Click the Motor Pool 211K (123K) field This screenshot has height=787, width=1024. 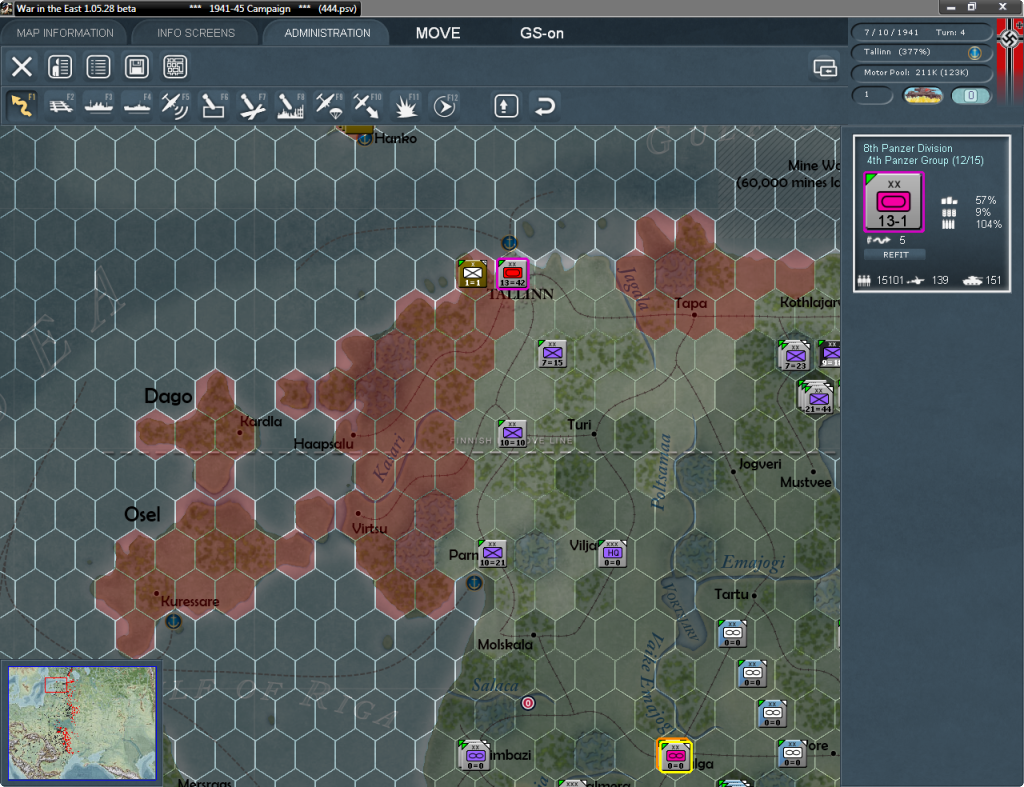coord(921,72)
